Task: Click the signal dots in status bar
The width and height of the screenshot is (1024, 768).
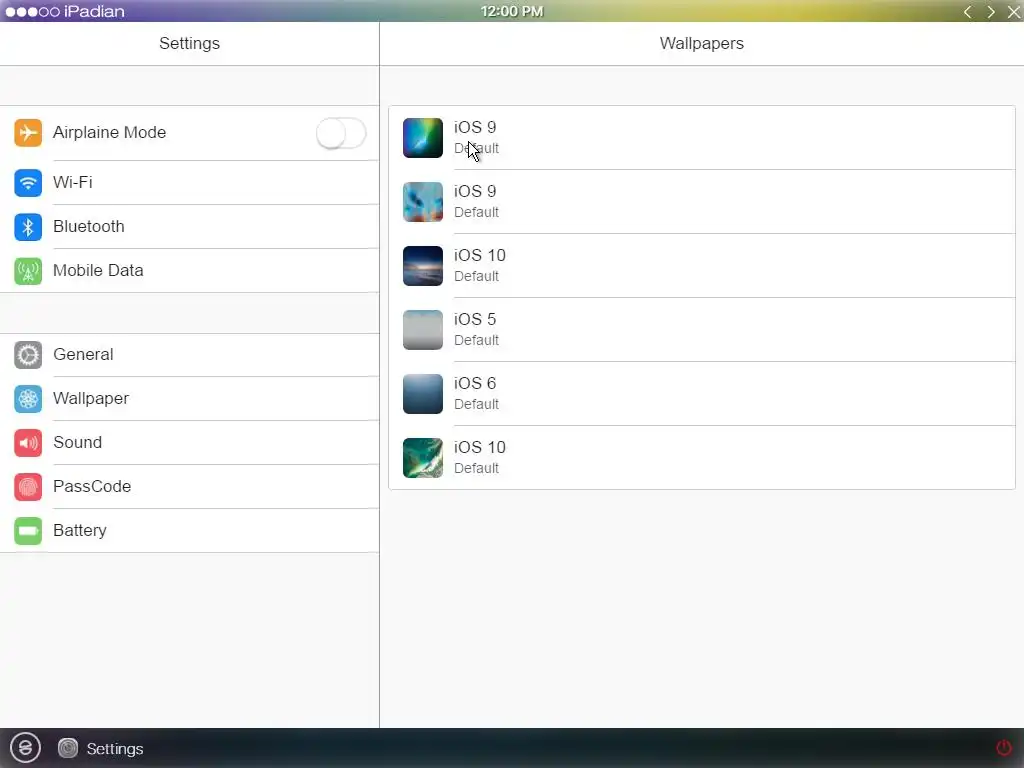Action: click(32, 12)
